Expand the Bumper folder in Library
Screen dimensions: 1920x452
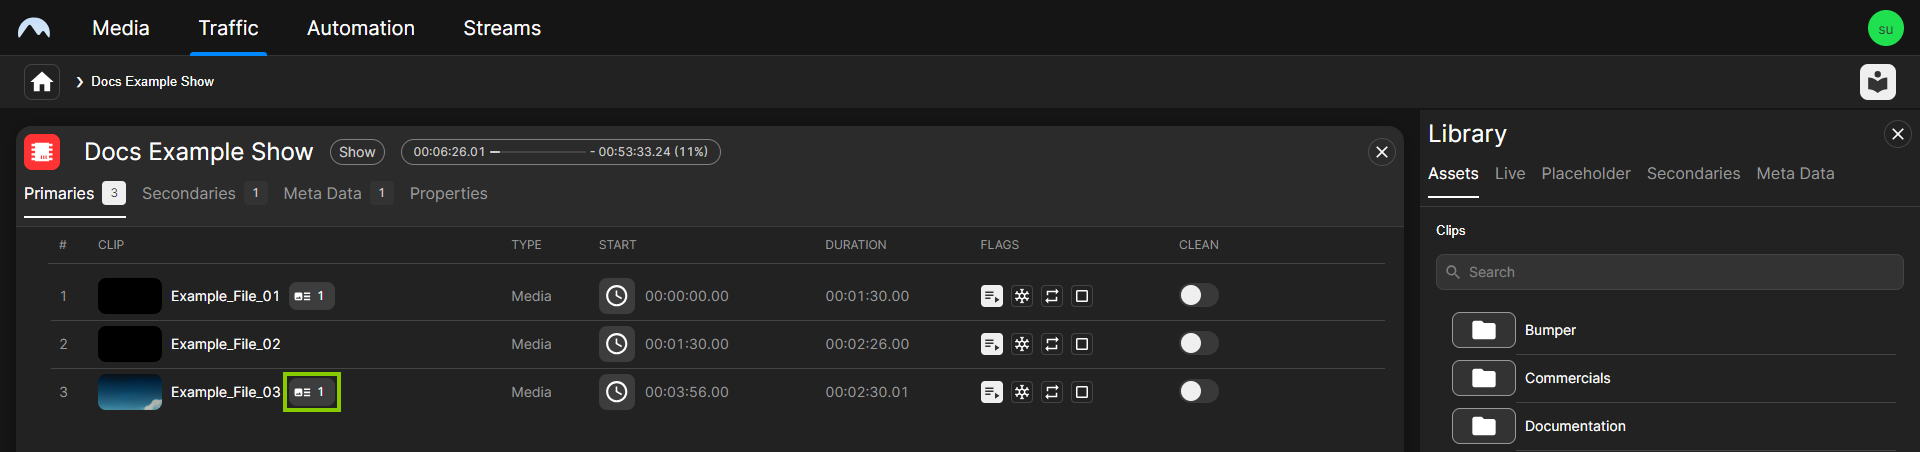pos(1484,330)
